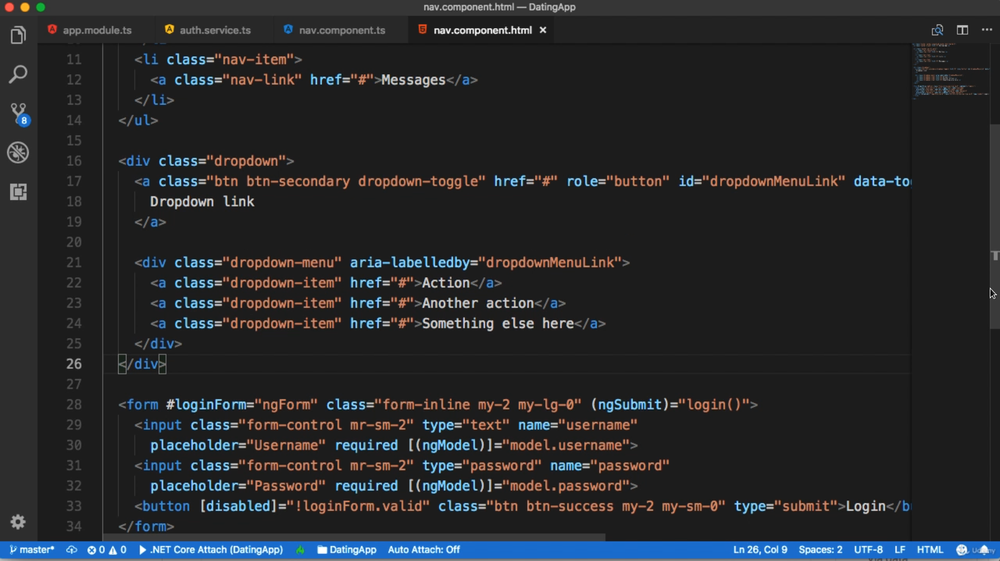The height and width of the screenshot is (561, 1000).
Task: Click the code minimap preview
Action: click(x=949, y=75)
